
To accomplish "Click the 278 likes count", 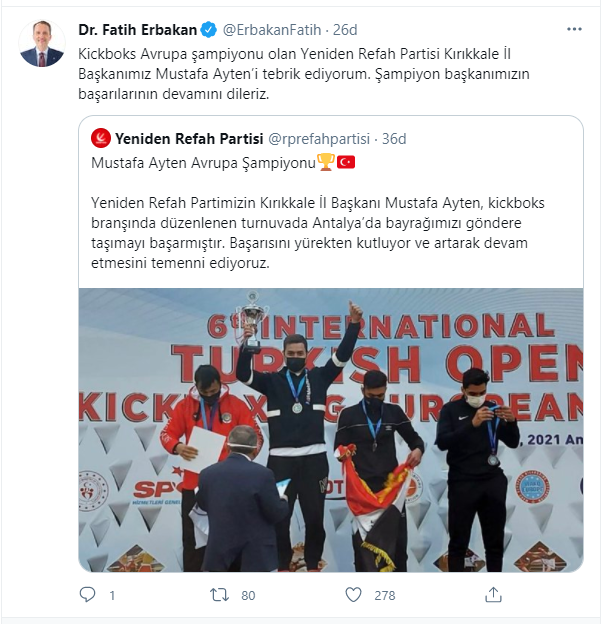I will (x=385, y=595).
